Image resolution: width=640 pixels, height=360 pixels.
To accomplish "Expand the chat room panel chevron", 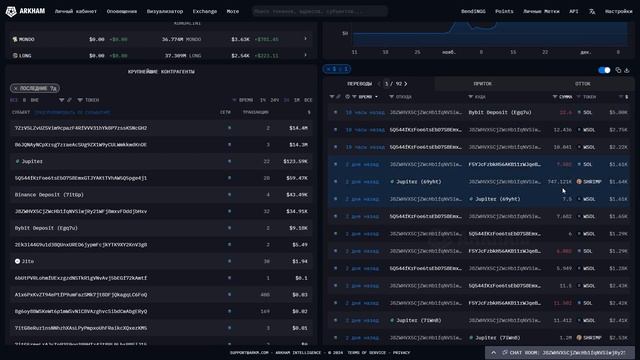I will tap(493, 352).
